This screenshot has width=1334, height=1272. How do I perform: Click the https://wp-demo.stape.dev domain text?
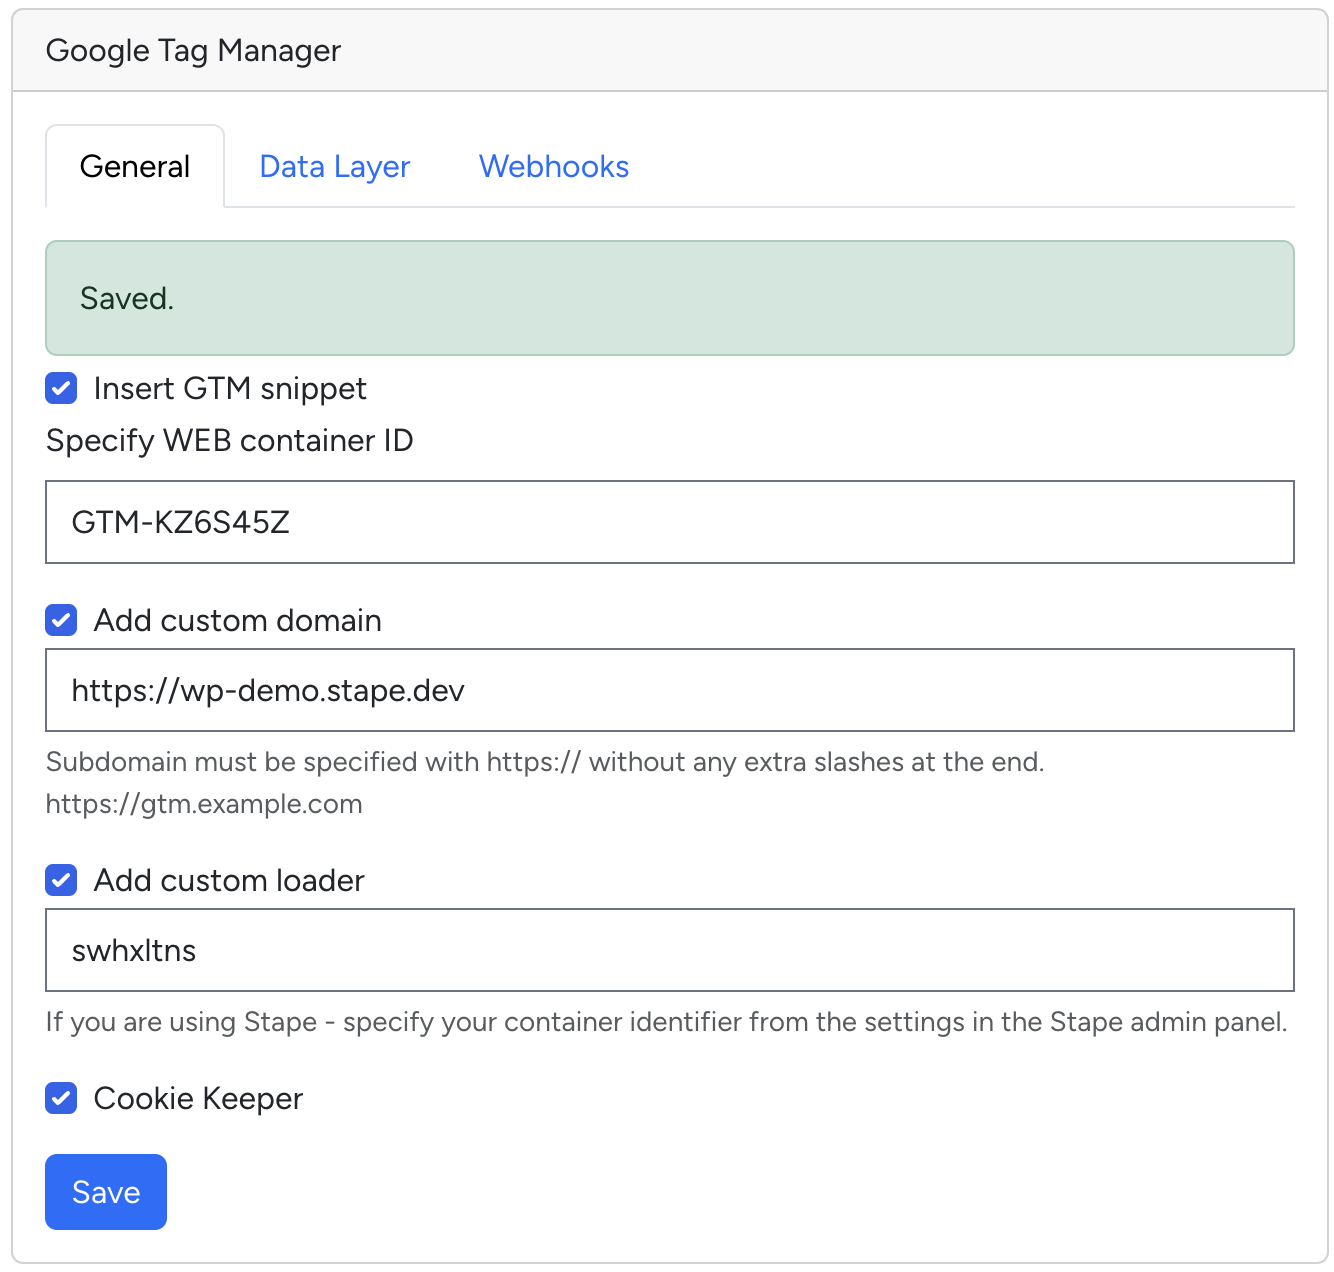coord(267,690)
